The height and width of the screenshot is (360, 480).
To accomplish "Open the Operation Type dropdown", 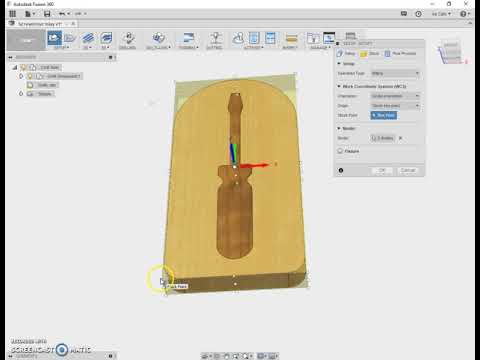I will pos(395,73).
